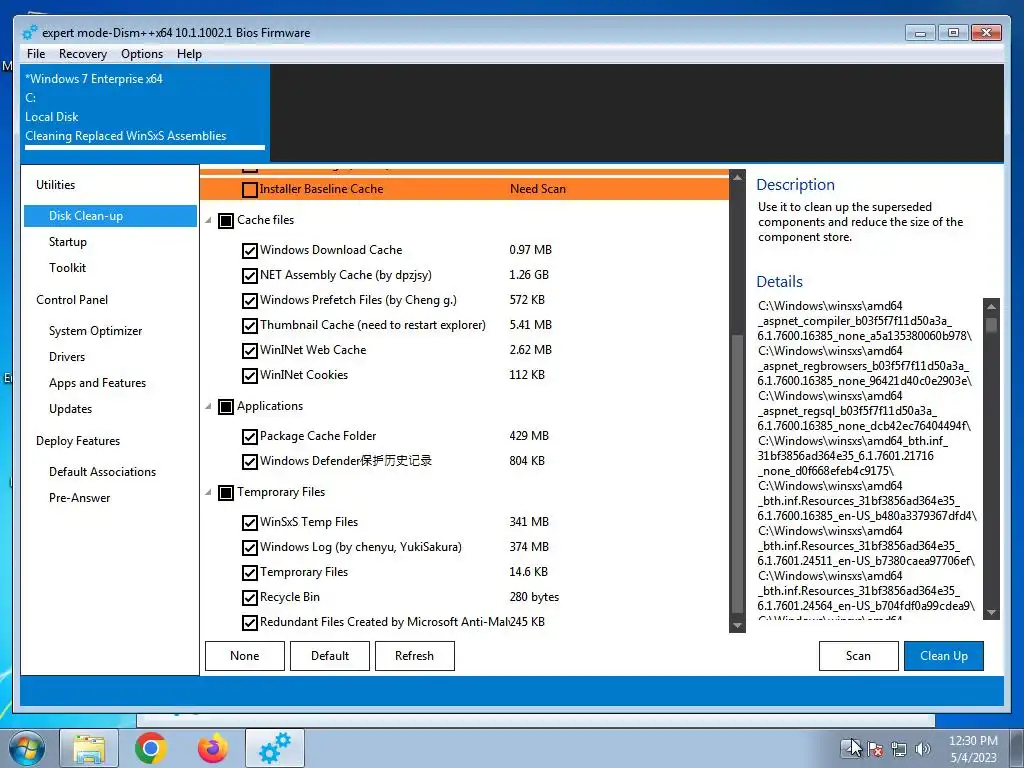1024x768 pixels.
Task: Uncheck Package Cache Folder
Action: point(249,437)
